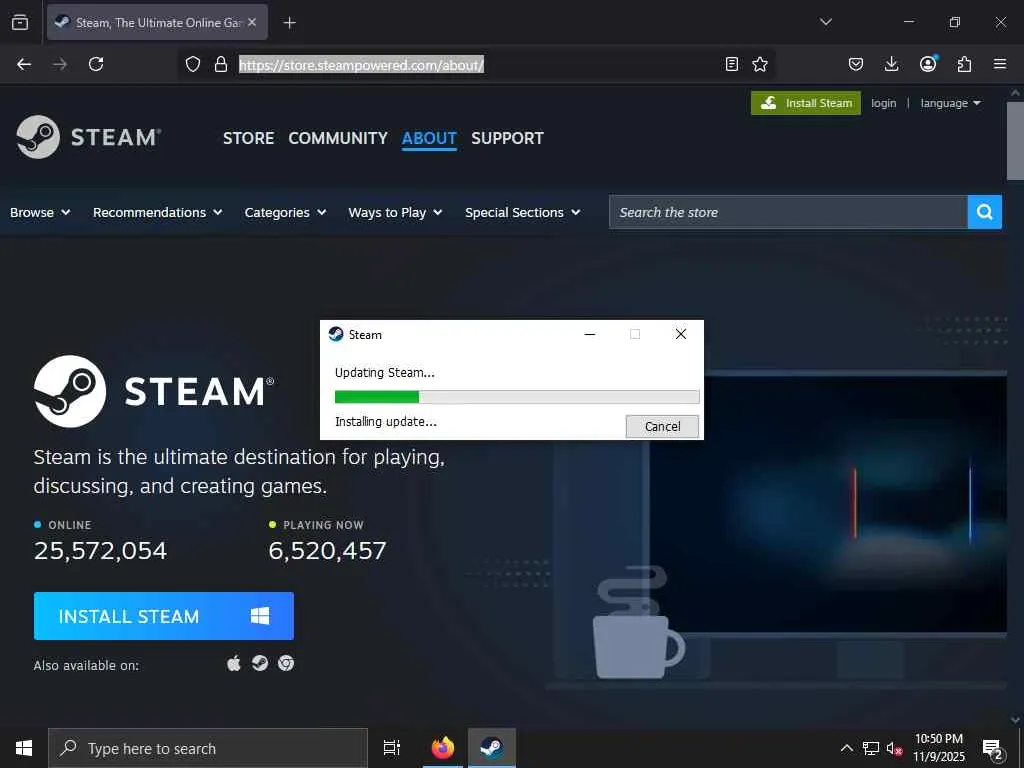Toggle reader view icon in address bar
1024x768 pixels.
[732, 64]
